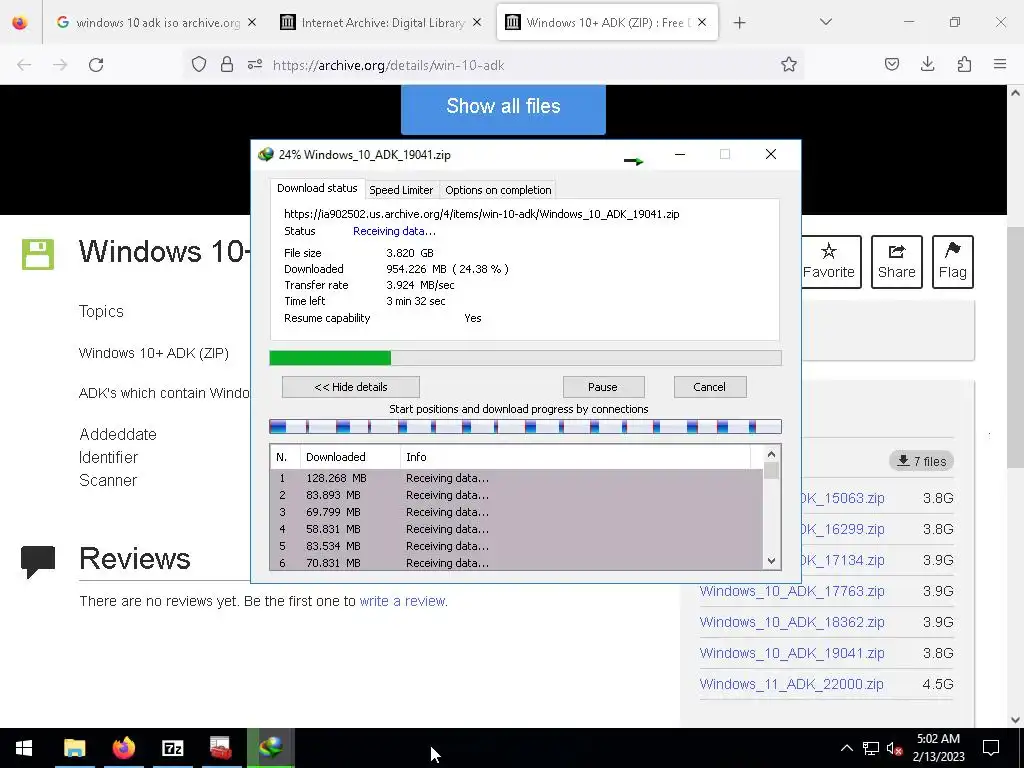Select the Windows 10+ ADK (ZIP) tab
Screen dimensions: 1024x768
[x=607, y=23]
